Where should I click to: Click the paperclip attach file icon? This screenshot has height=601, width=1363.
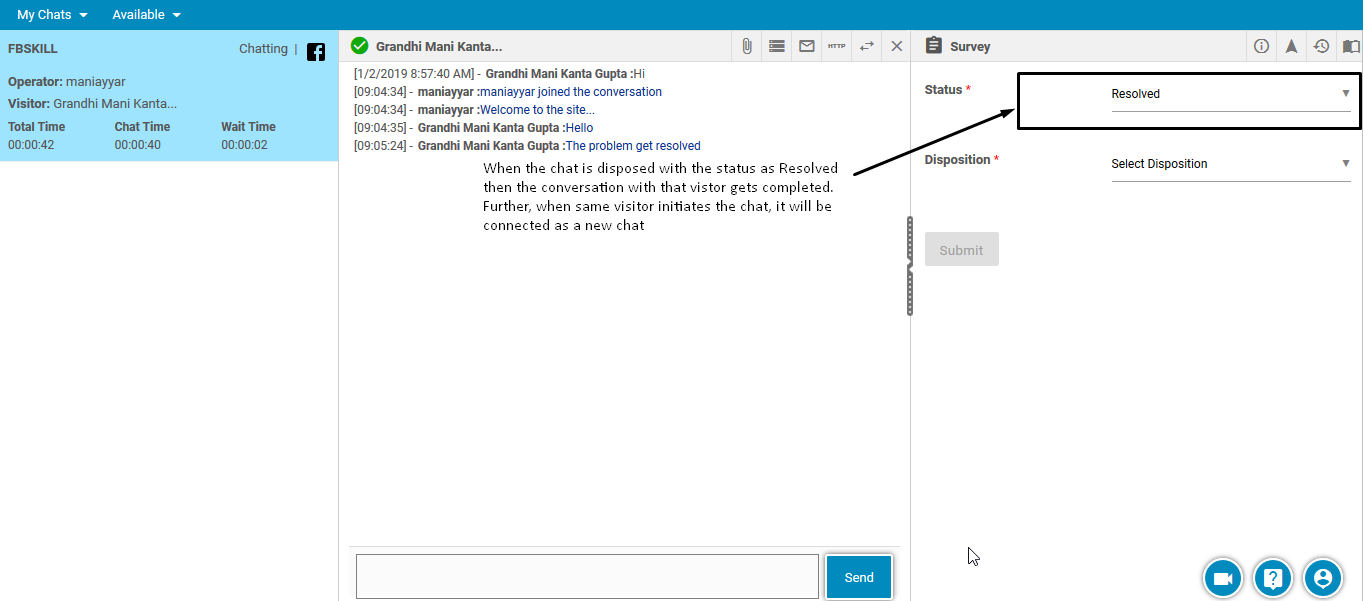(x=746, y=46)
